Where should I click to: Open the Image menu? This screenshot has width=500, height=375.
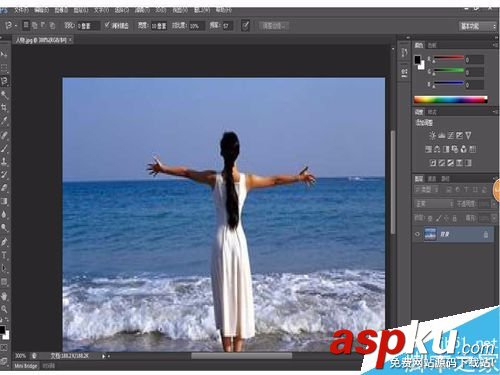point(61,10)
